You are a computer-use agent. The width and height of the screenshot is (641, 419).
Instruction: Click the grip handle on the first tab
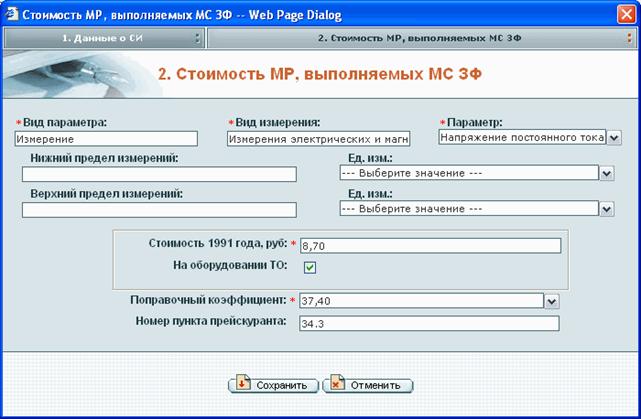pyautogui.click(x=198, y=38)
